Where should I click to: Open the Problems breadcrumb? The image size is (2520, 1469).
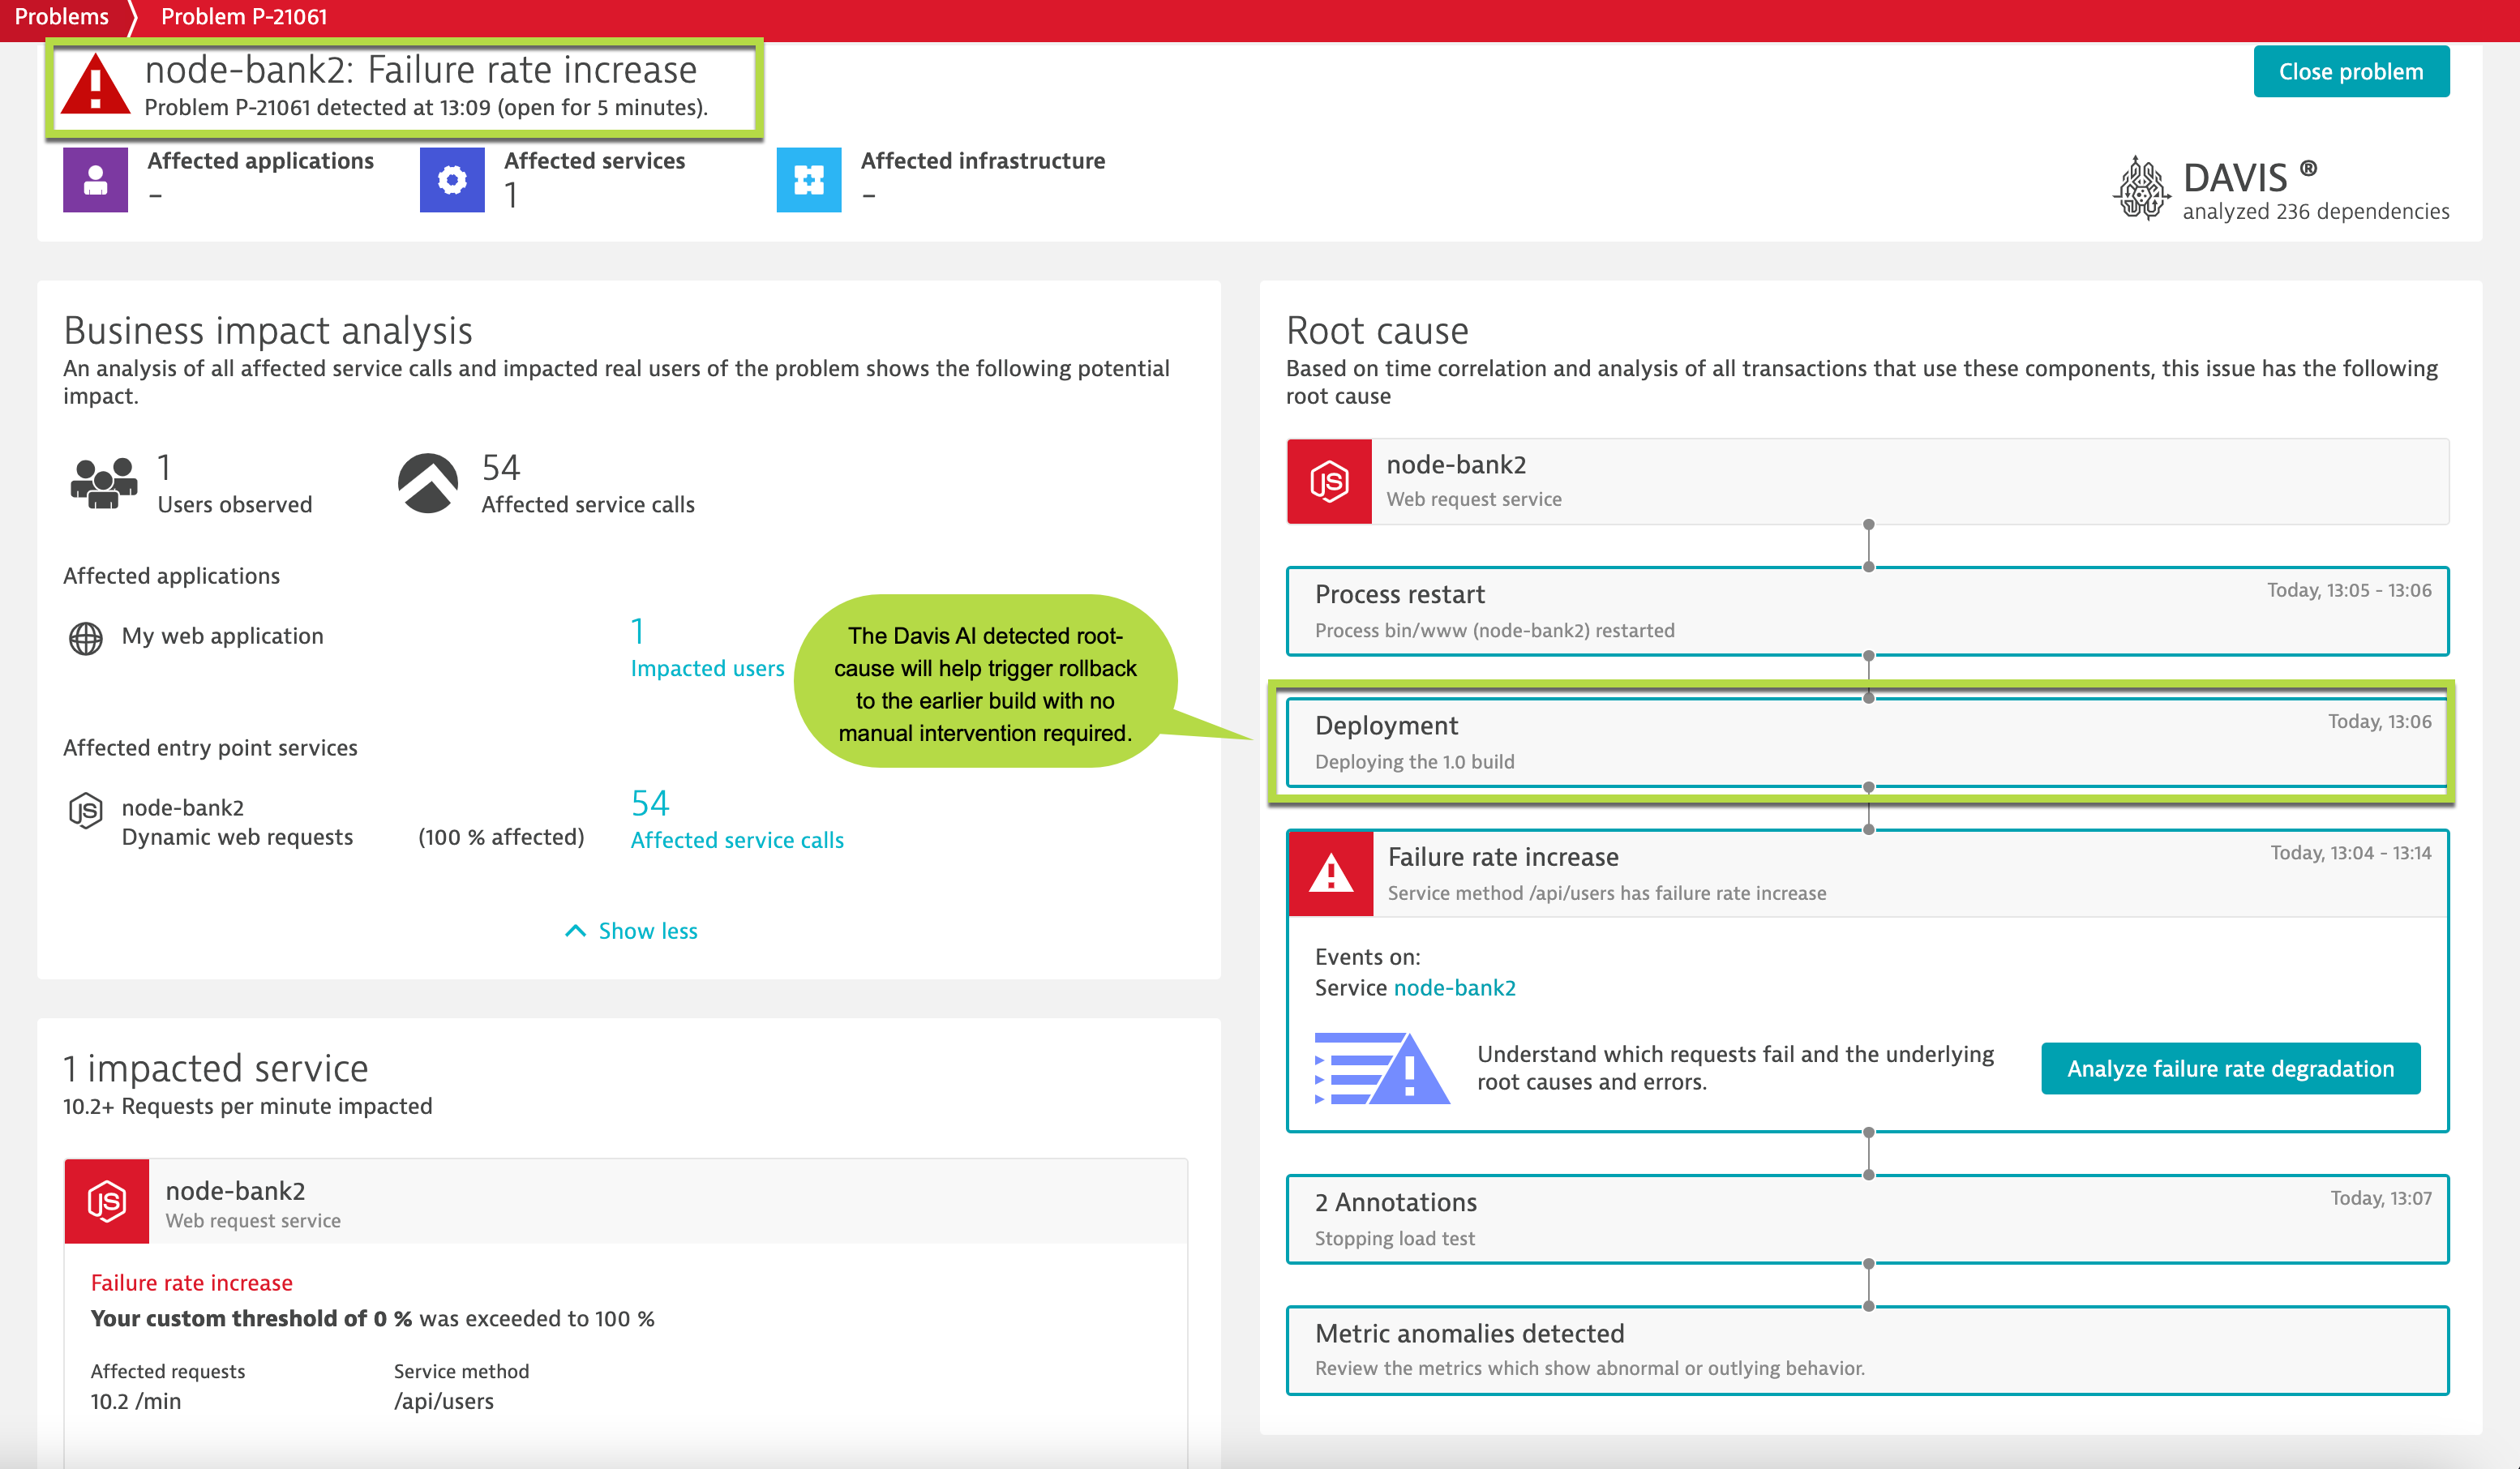62,16
